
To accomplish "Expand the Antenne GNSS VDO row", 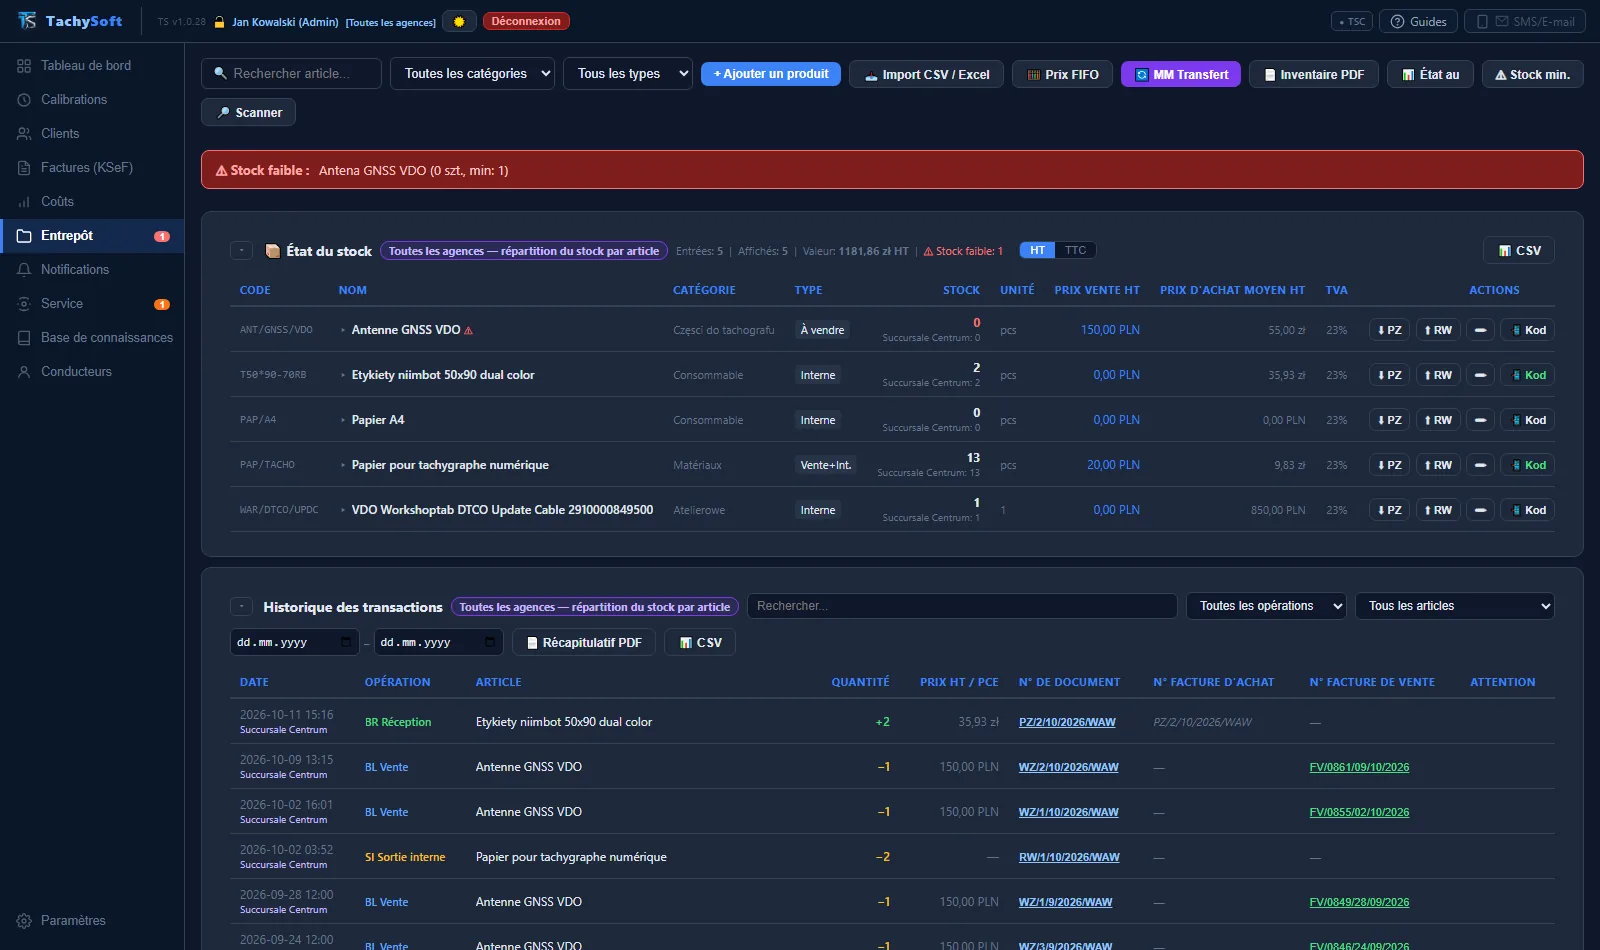I will click(x=343, y=330).
